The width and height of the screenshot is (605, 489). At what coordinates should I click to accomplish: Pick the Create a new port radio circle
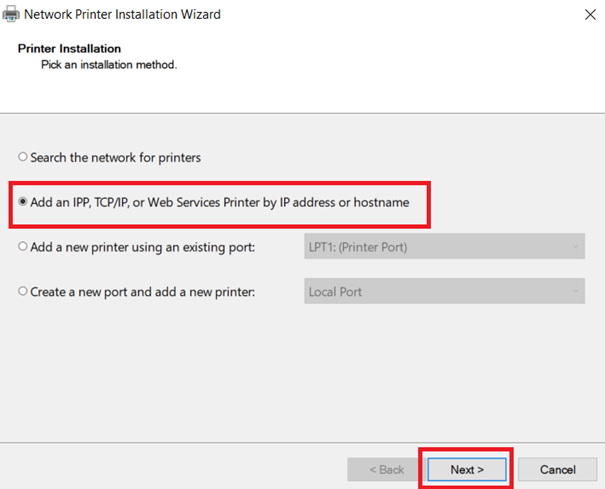click(23, 291)
